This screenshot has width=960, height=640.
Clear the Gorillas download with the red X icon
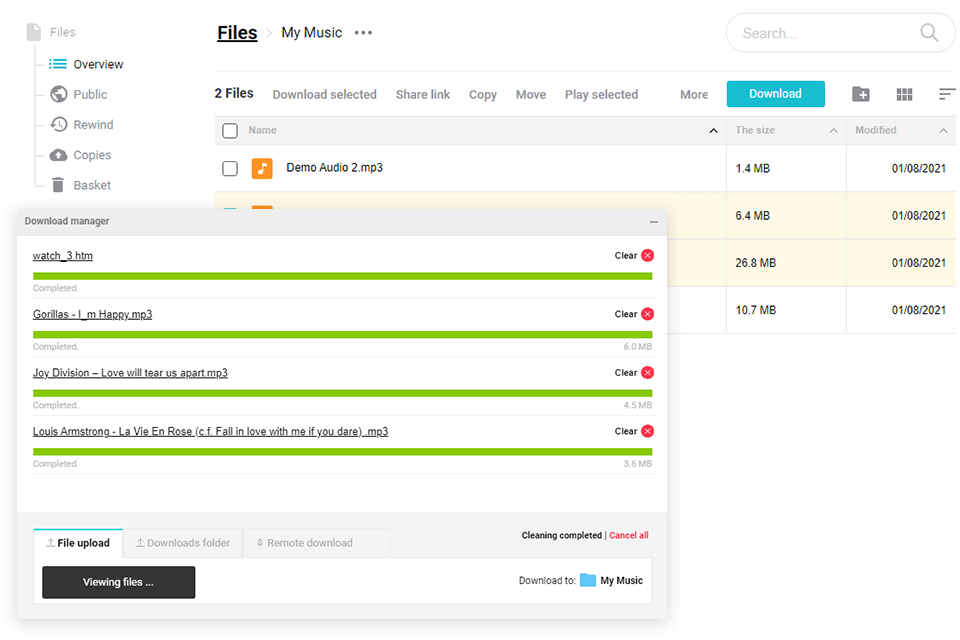(647, 314)
